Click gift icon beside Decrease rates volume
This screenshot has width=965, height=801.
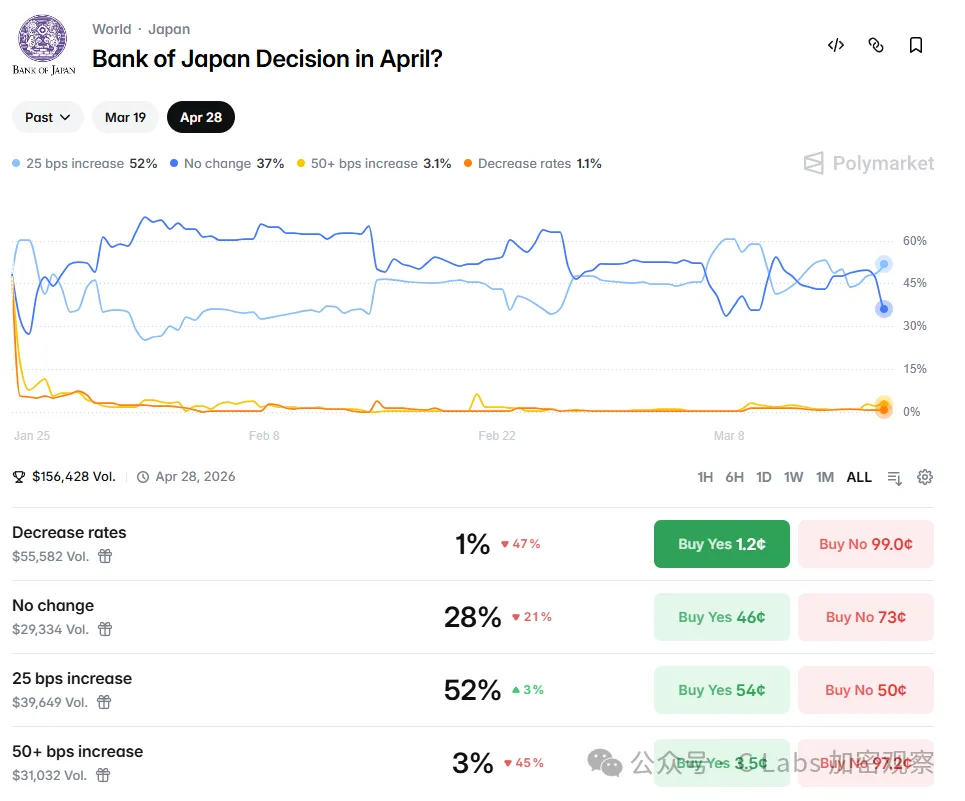click(x=105, y=556)
